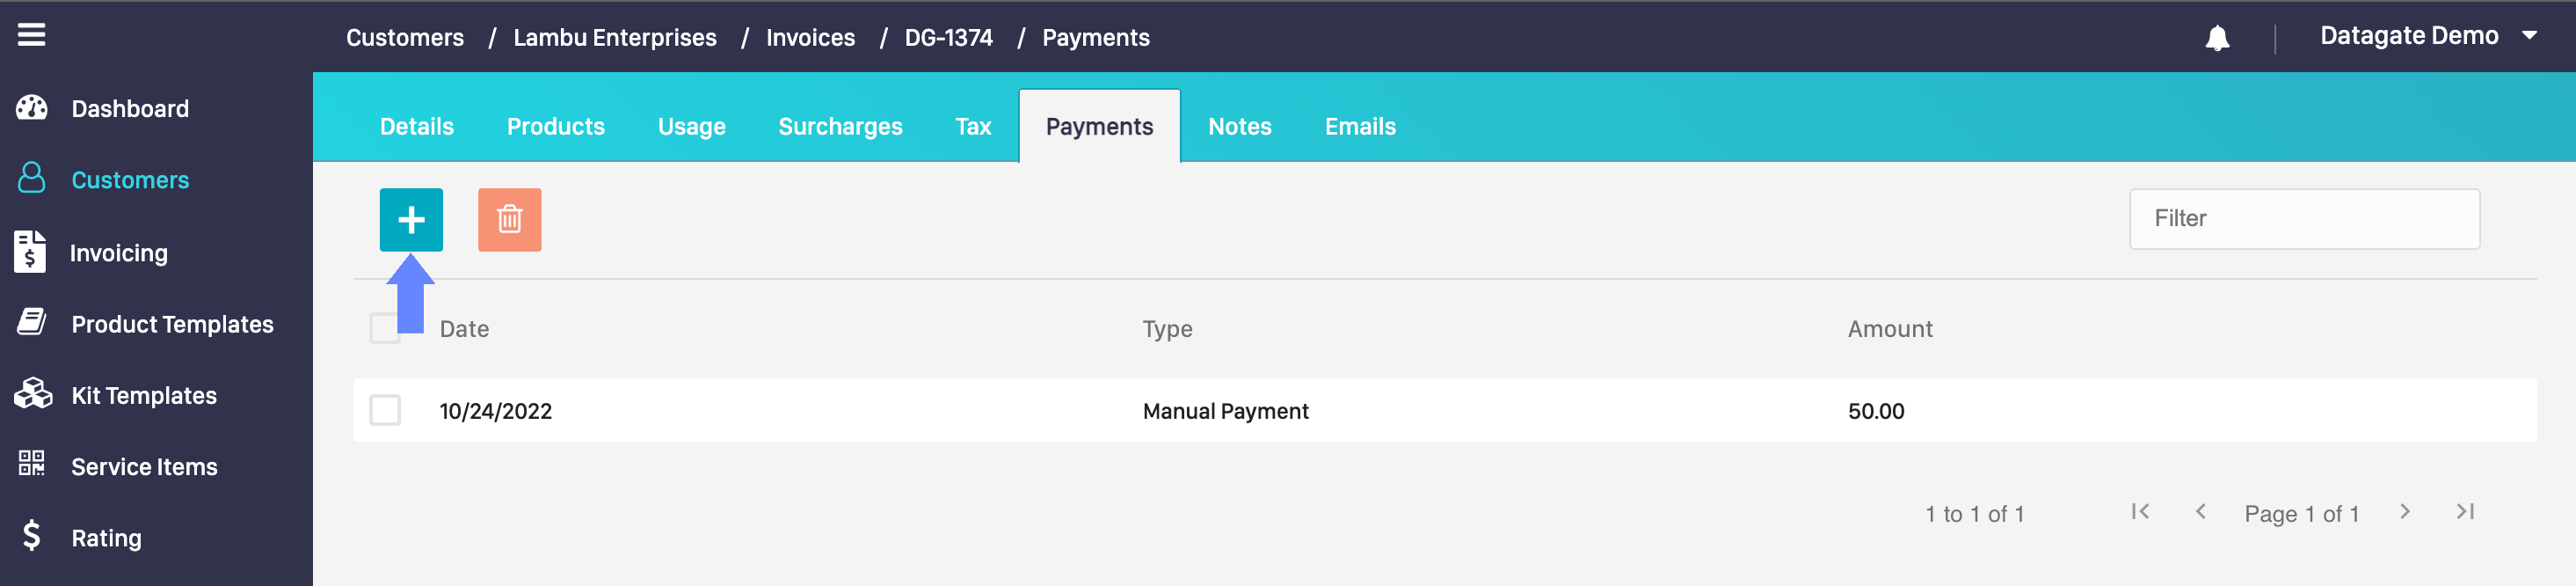The height and width of the screenshot is (586, 2576).
Task: Go to the next page of results
Action: 2405,512
